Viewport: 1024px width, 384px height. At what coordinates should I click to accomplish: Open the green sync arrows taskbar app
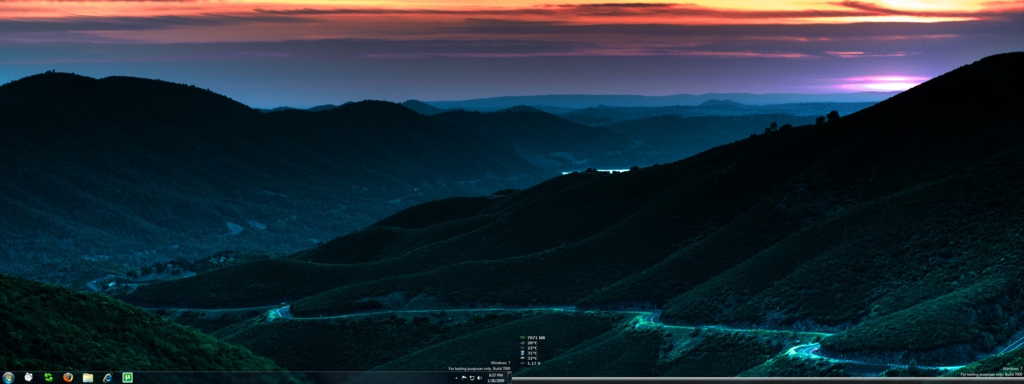[48, 377]
